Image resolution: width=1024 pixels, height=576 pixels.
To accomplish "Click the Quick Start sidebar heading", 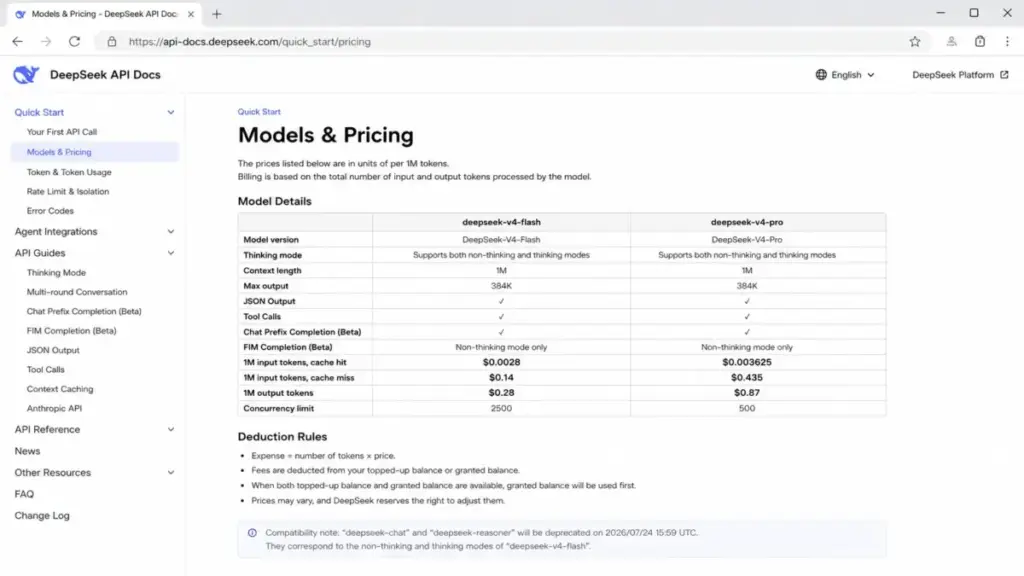I will click(x=39, y=112).
